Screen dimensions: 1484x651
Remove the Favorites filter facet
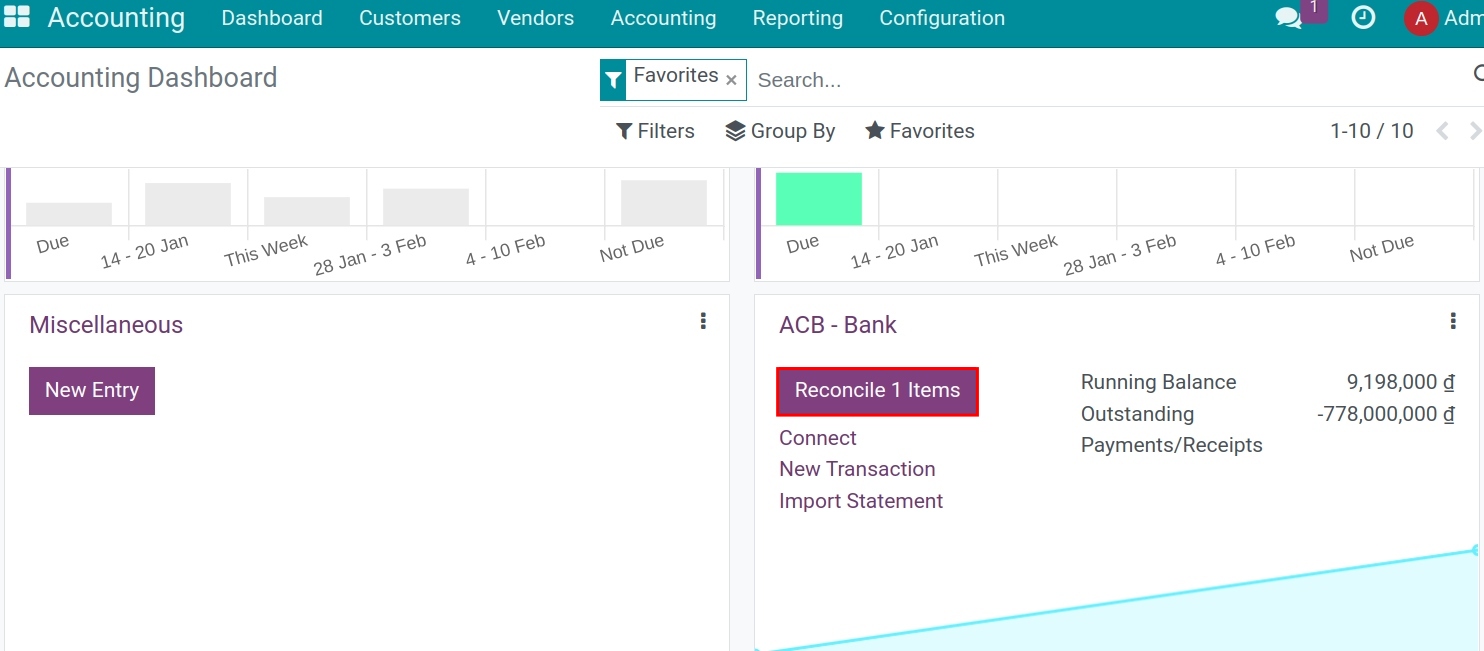point(731,80)
